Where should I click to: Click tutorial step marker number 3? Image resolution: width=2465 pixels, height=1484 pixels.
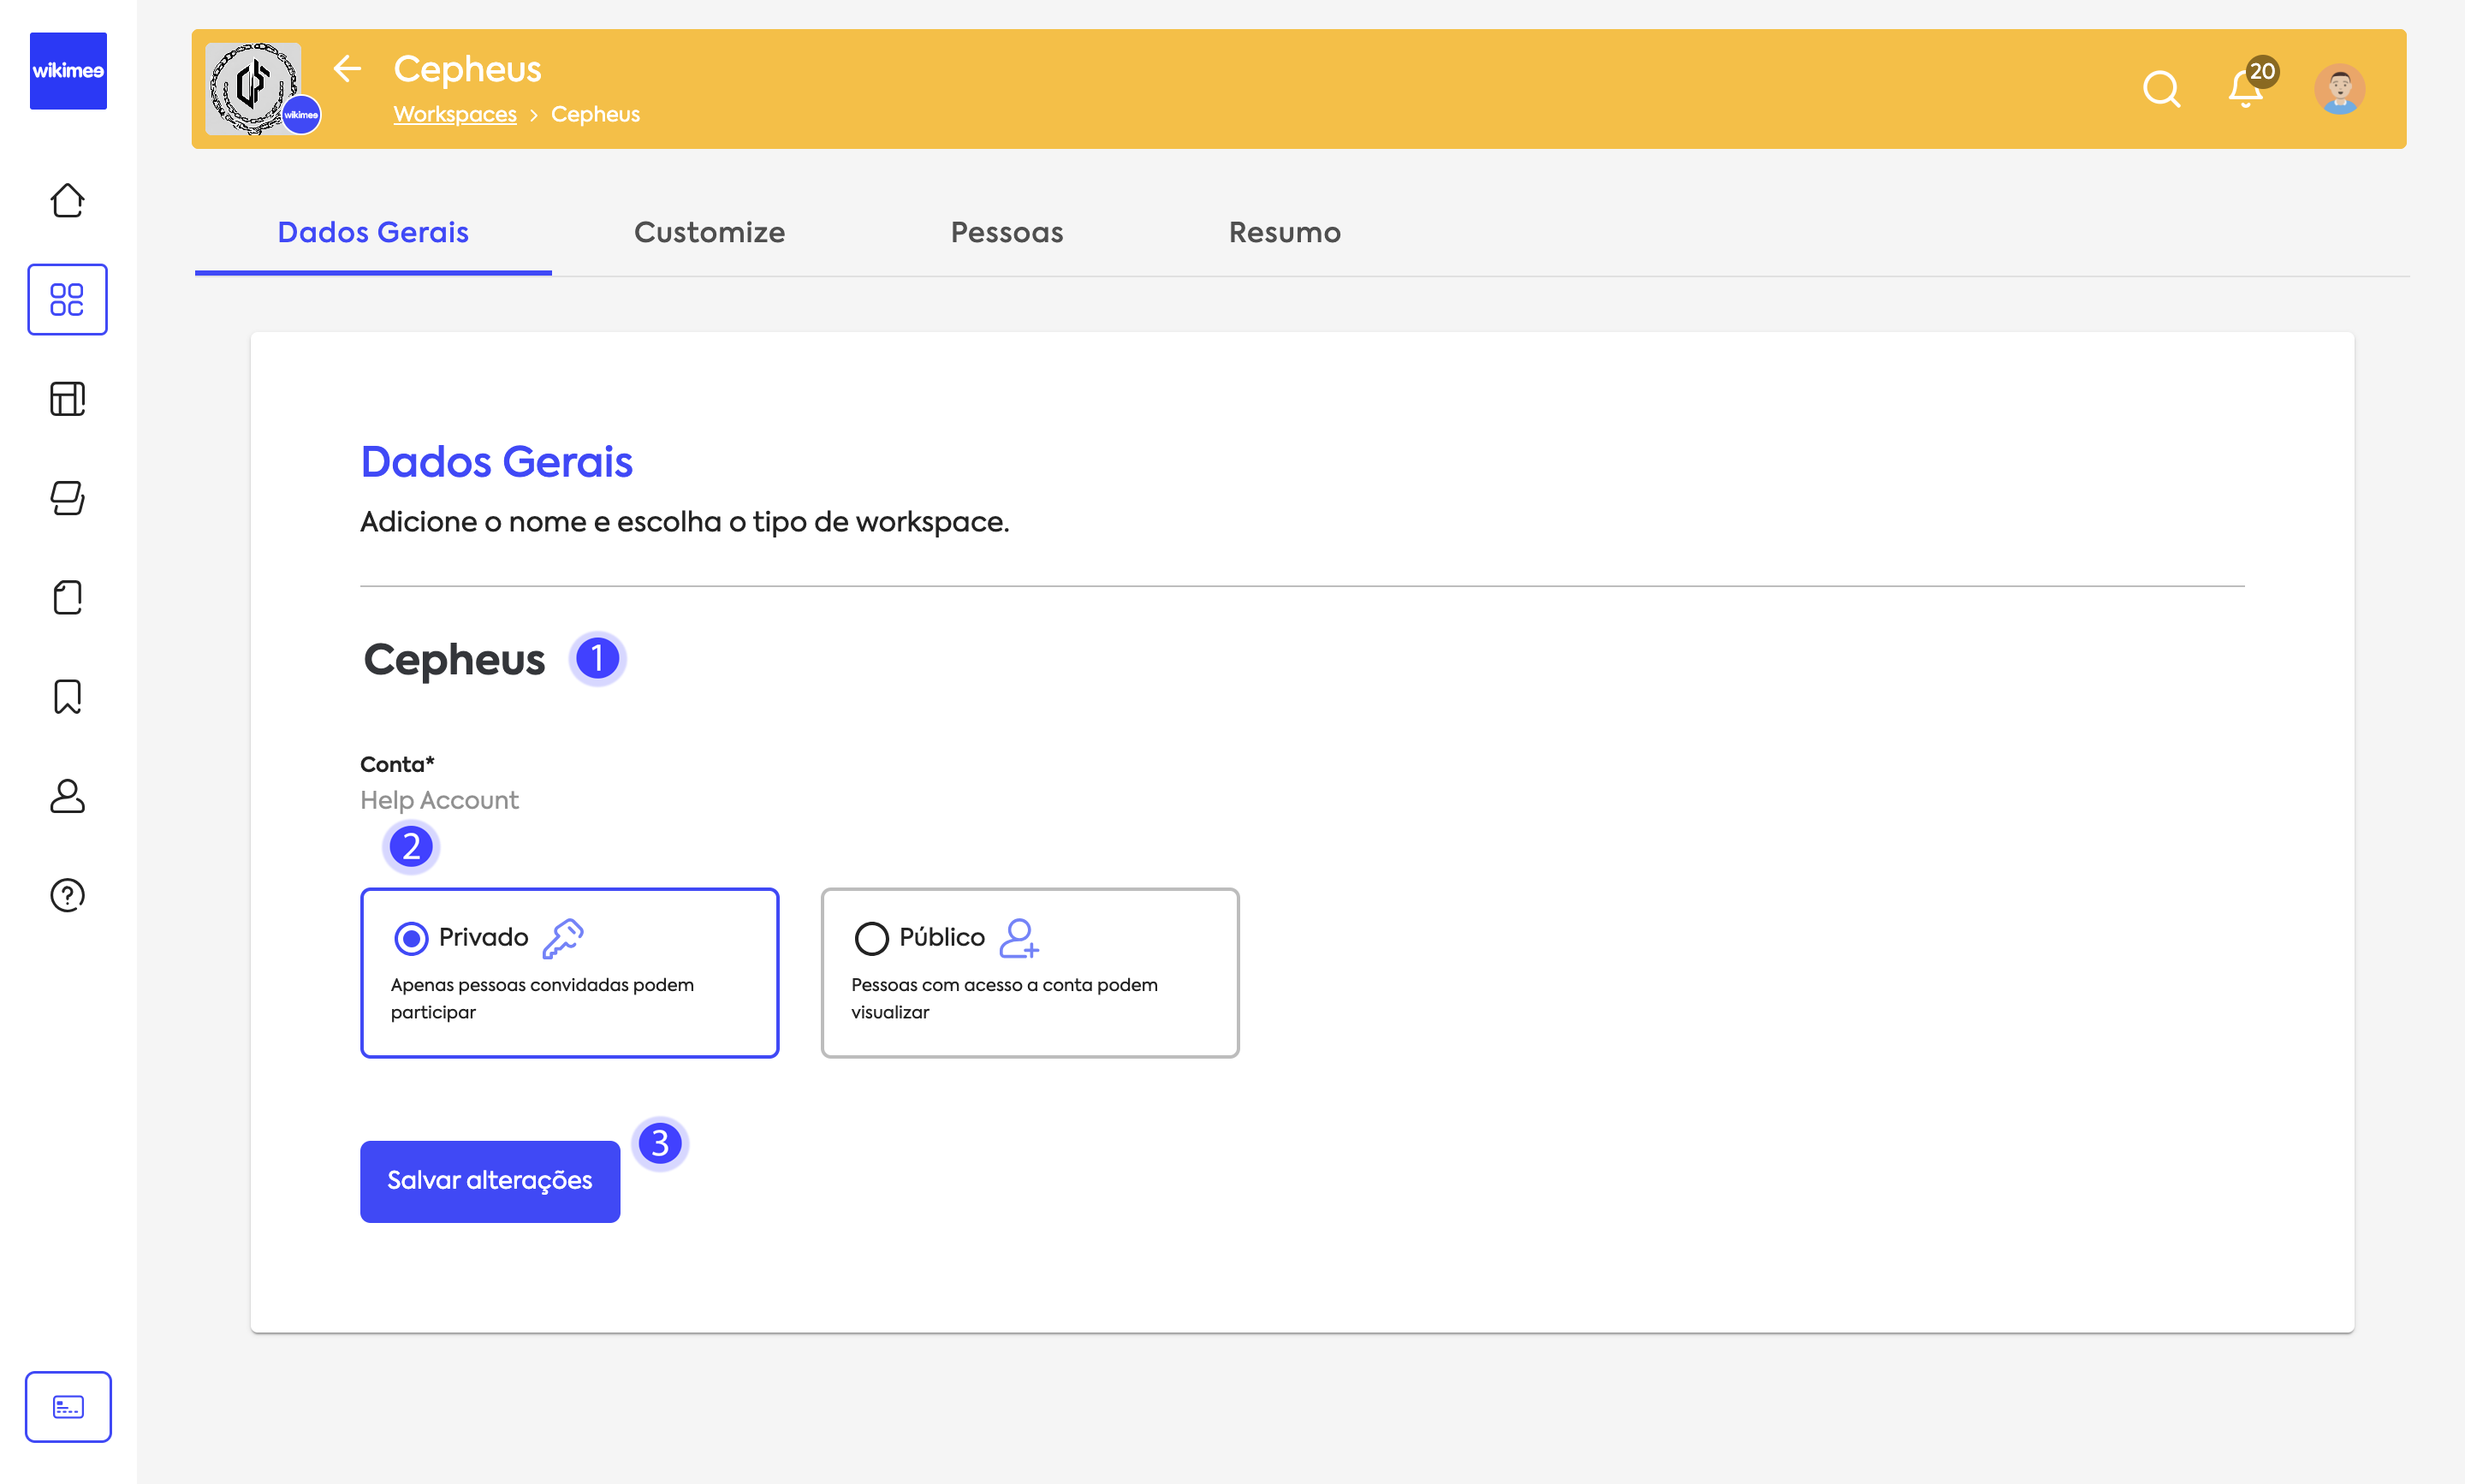click(660, 1143)
